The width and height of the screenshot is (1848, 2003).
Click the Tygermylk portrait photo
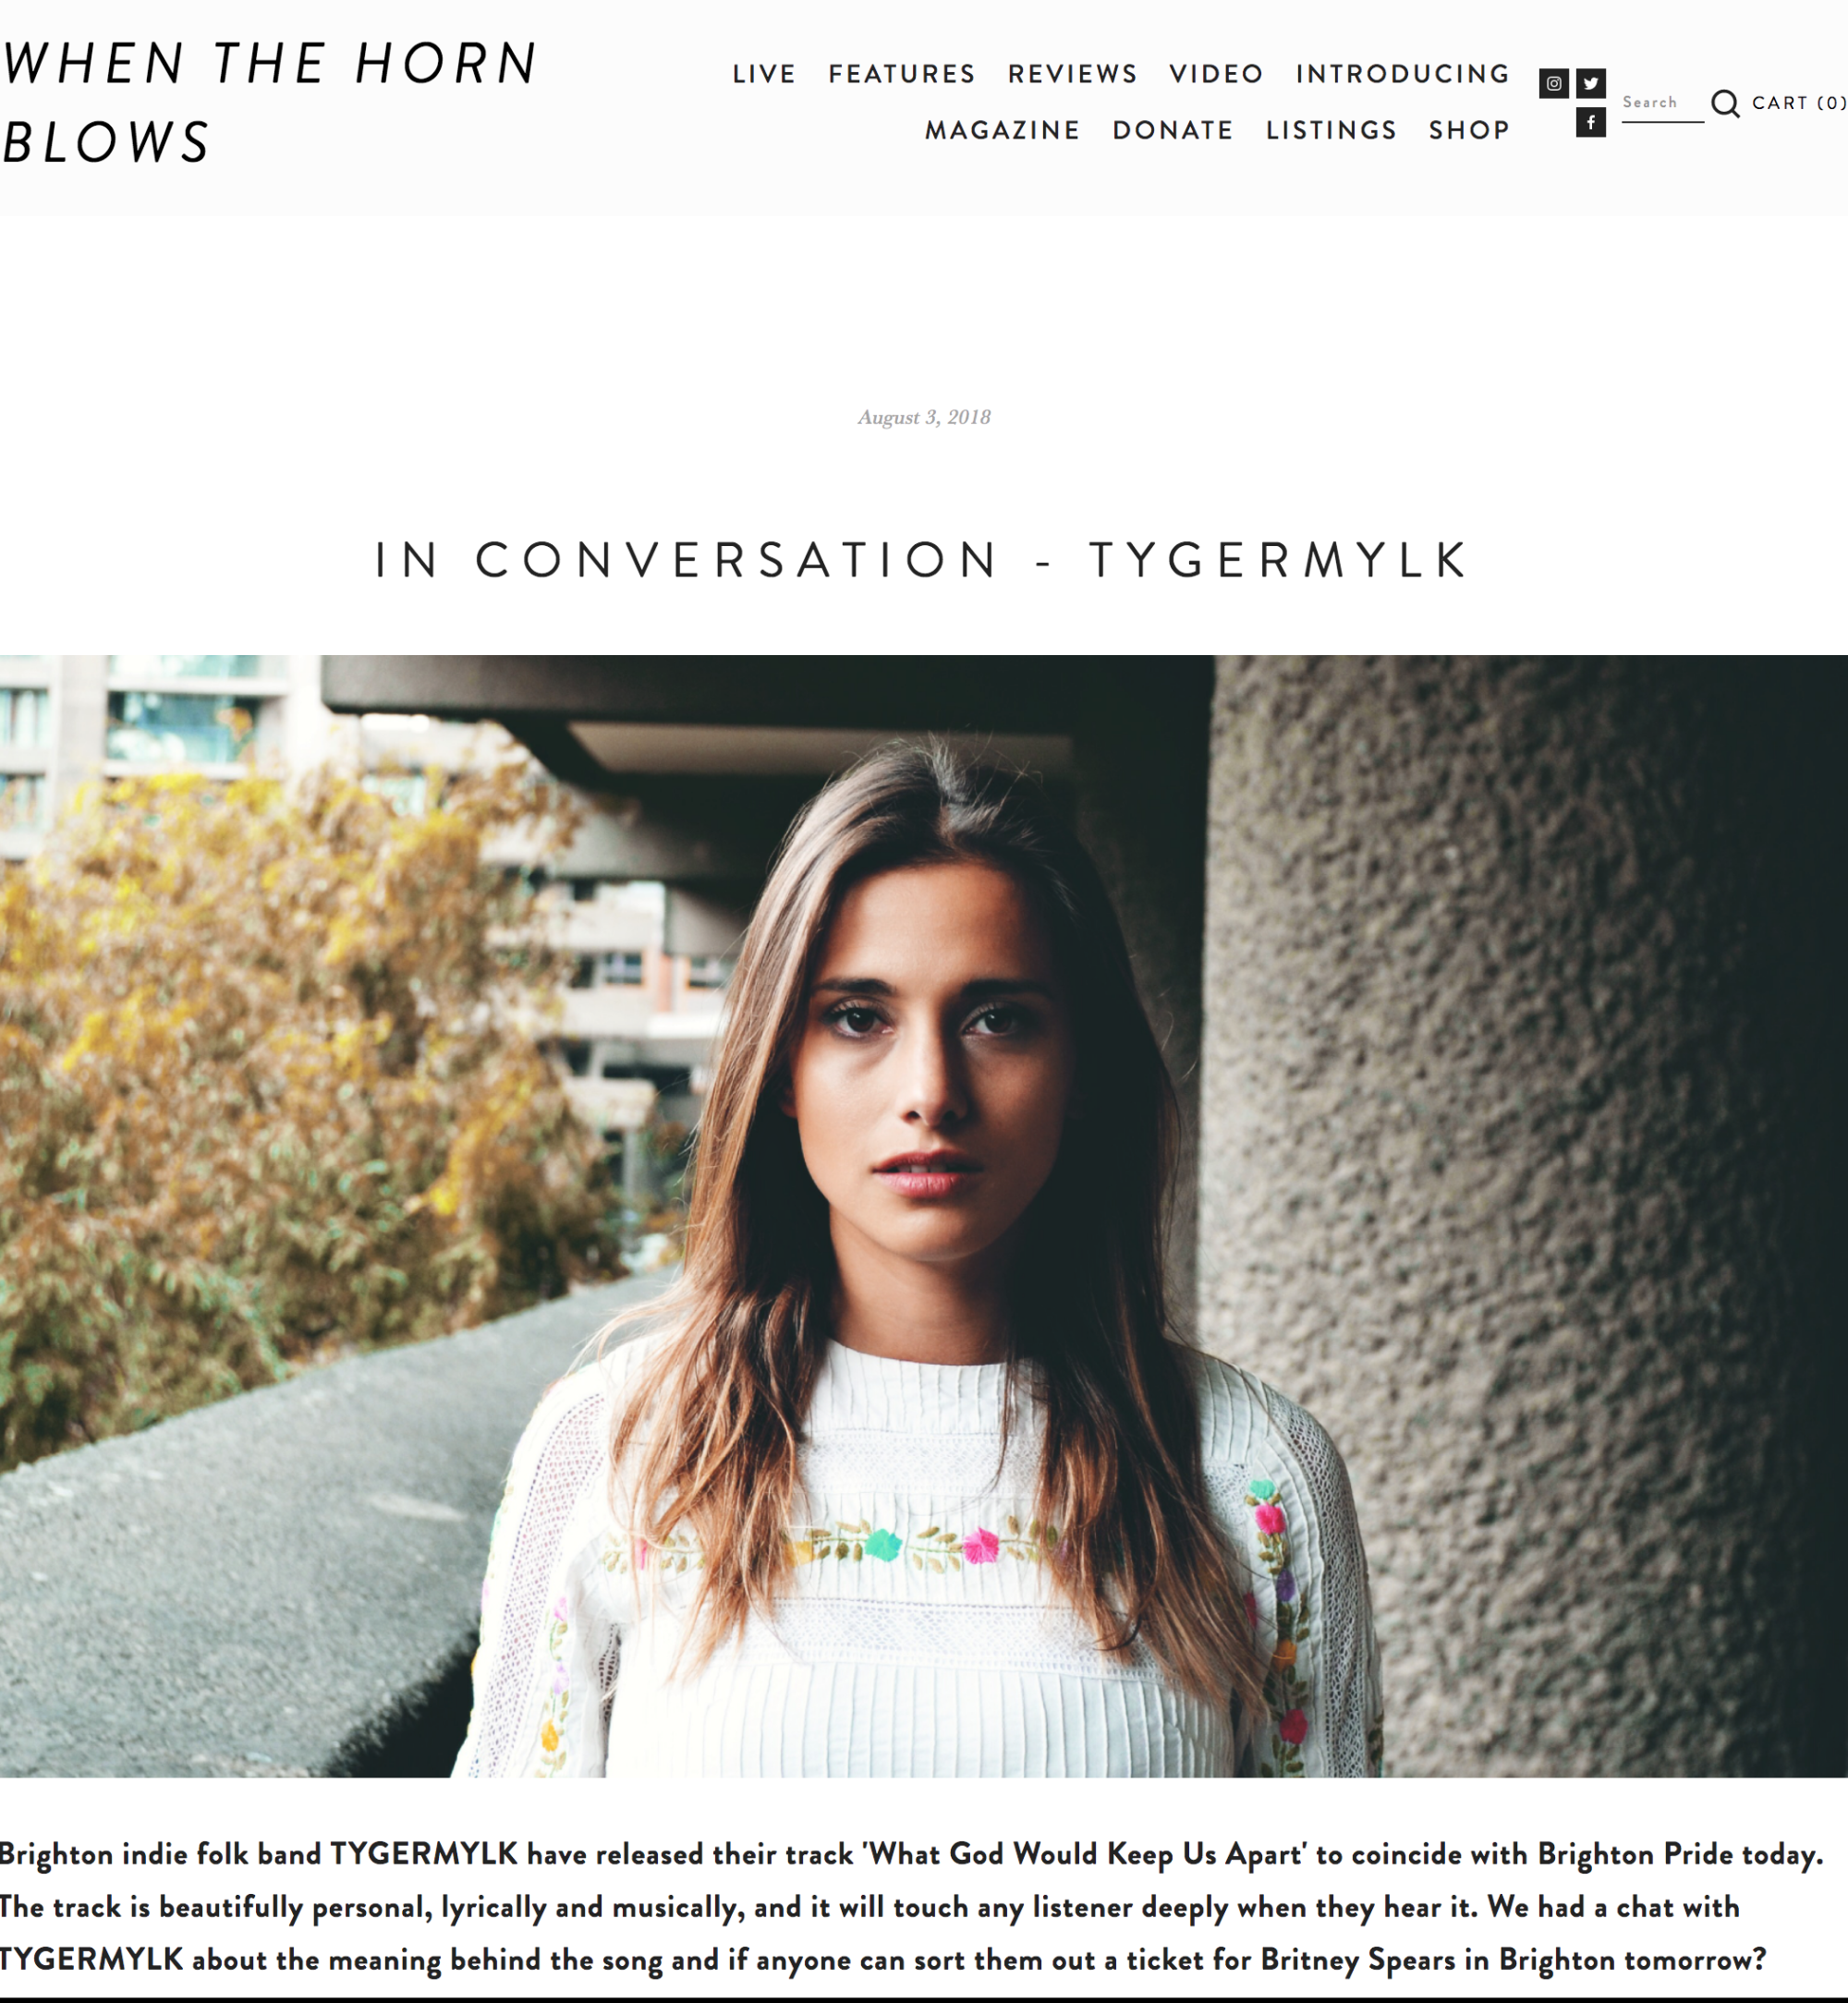924,1216
